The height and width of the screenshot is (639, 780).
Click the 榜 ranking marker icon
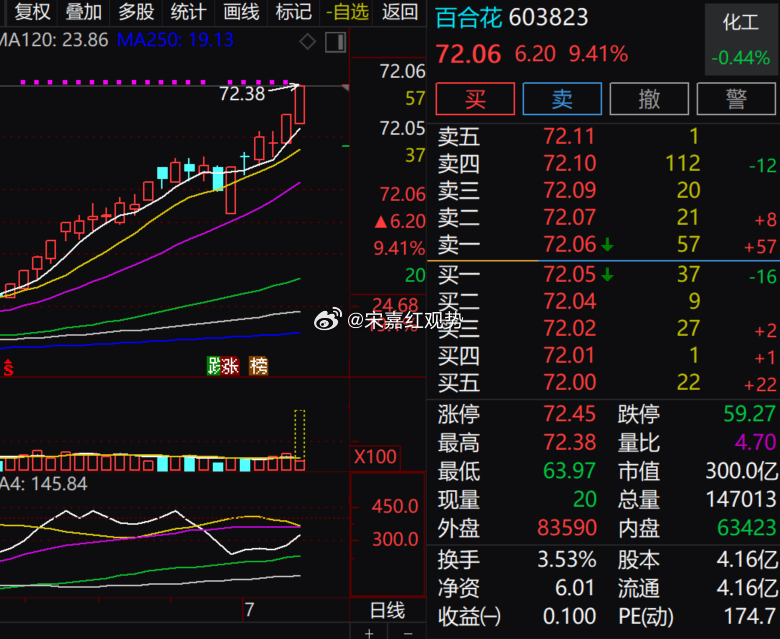pyautogui.click(x=259, y=366)
